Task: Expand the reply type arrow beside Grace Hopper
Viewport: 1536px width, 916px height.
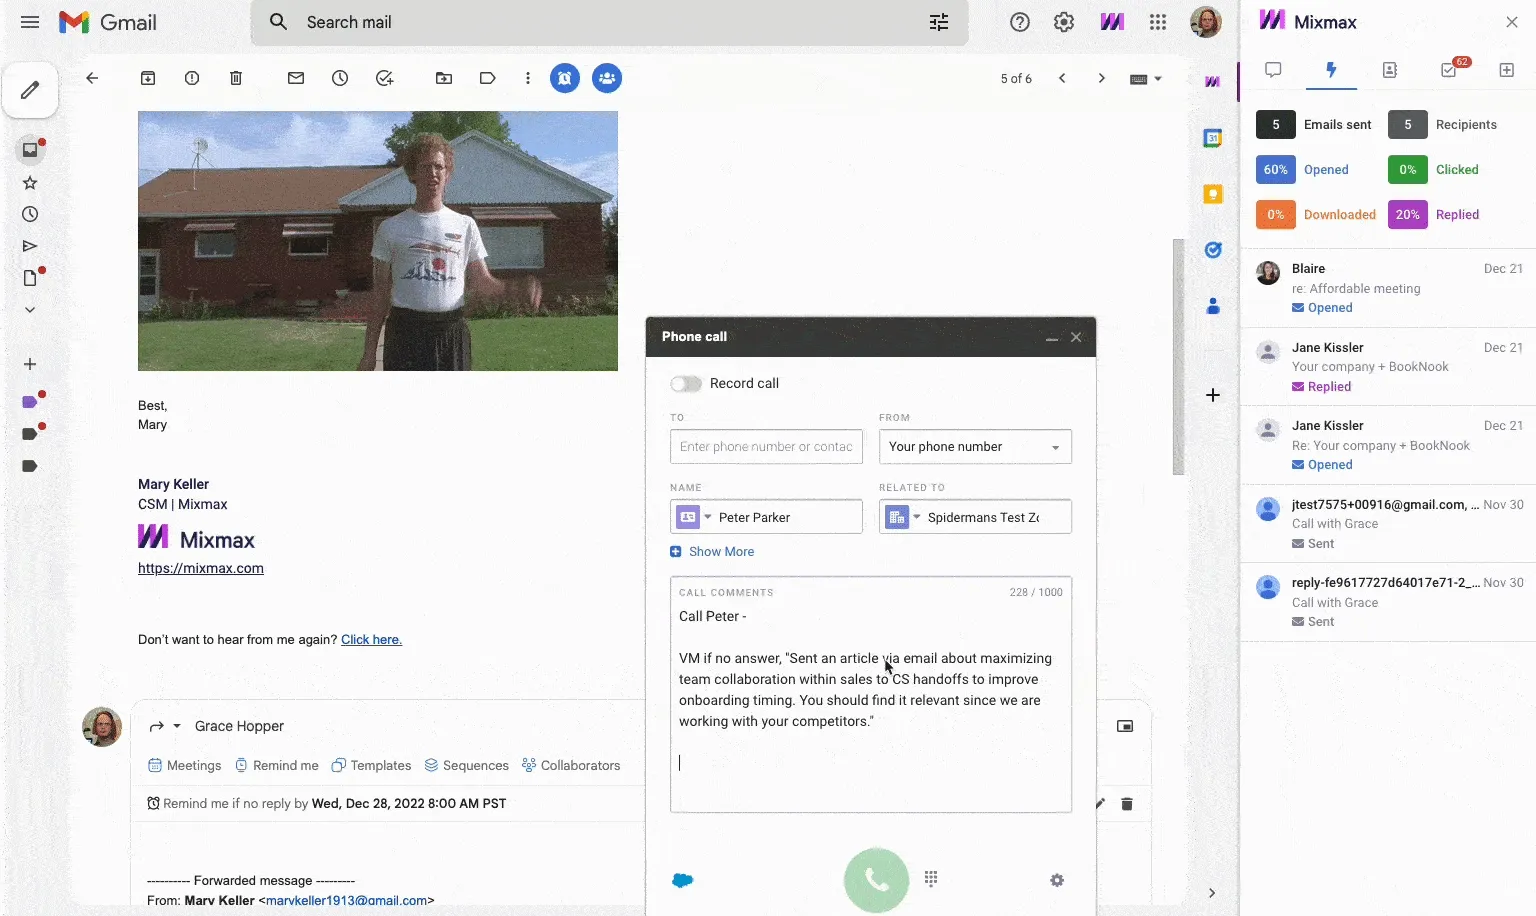Action: (177, 726)
